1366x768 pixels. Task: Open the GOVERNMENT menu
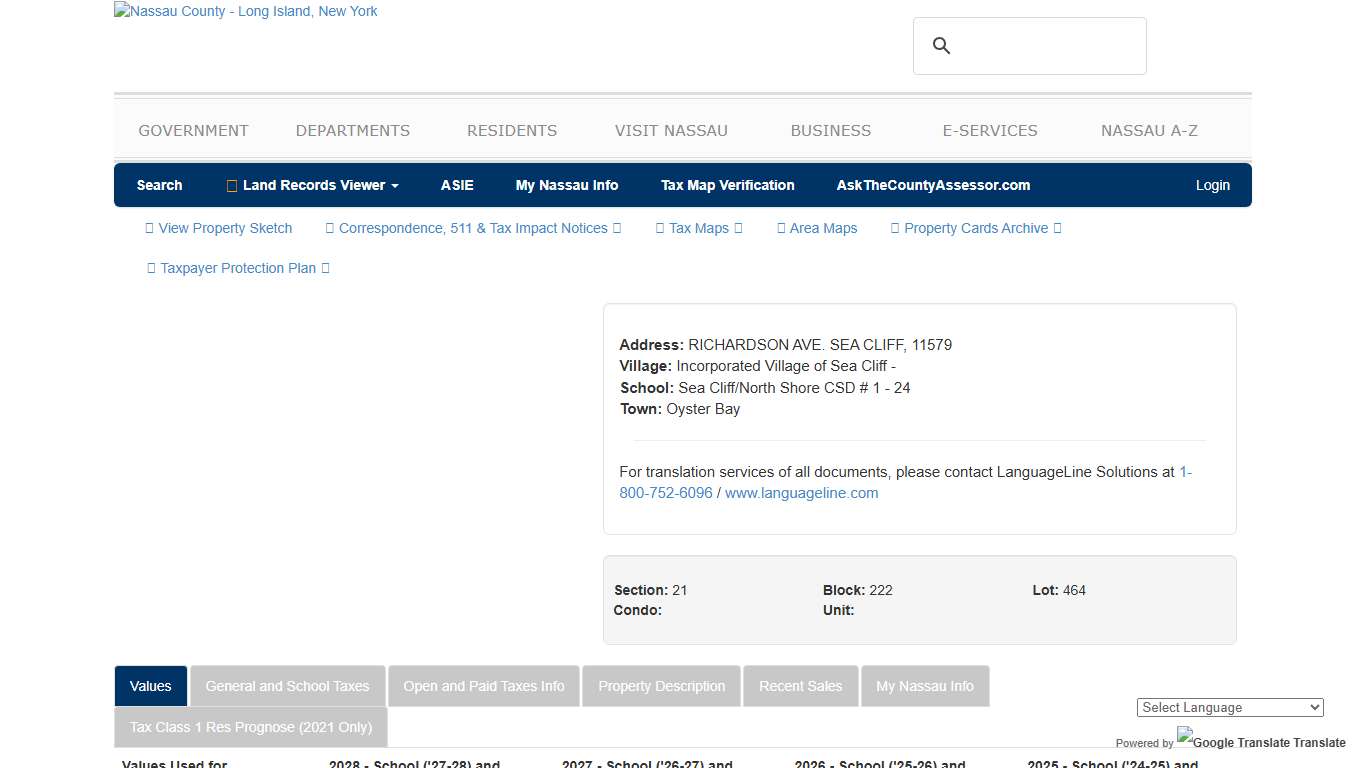tap(193, 130)
